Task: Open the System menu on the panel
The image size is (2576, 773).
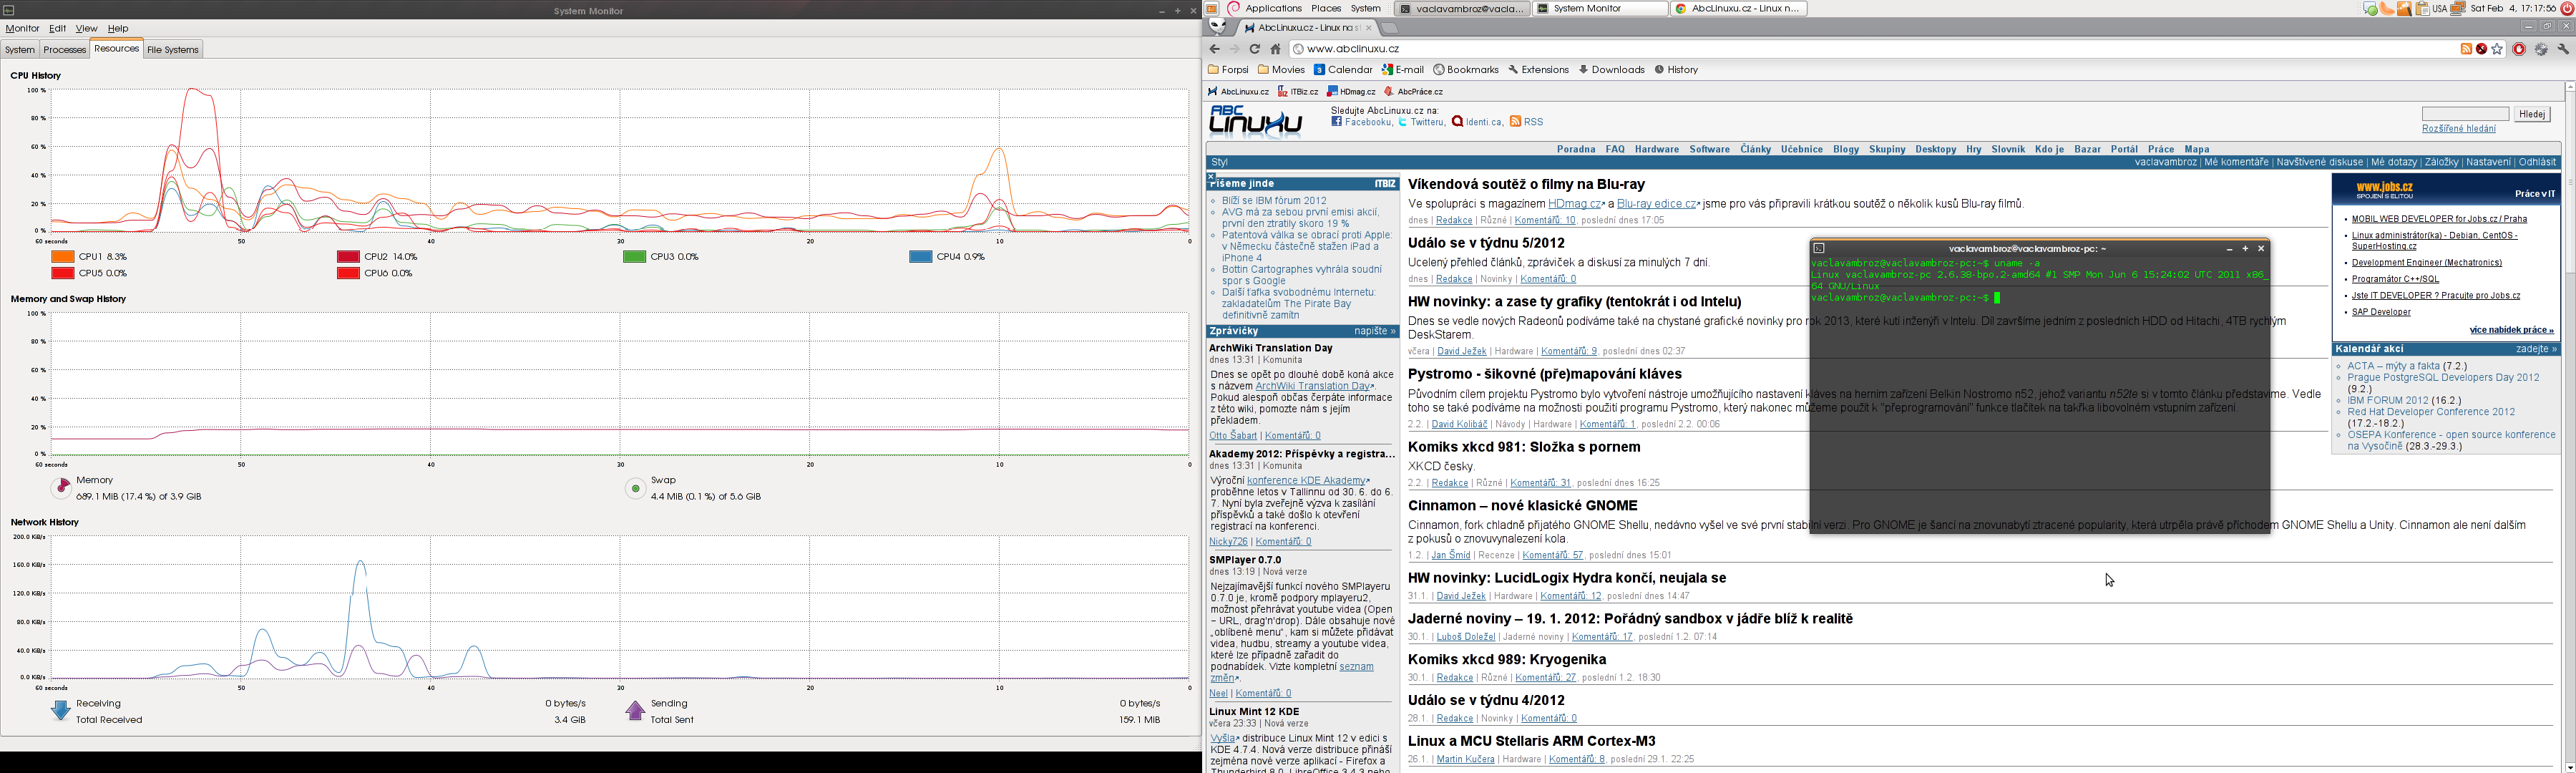Action: (1366, 8)
